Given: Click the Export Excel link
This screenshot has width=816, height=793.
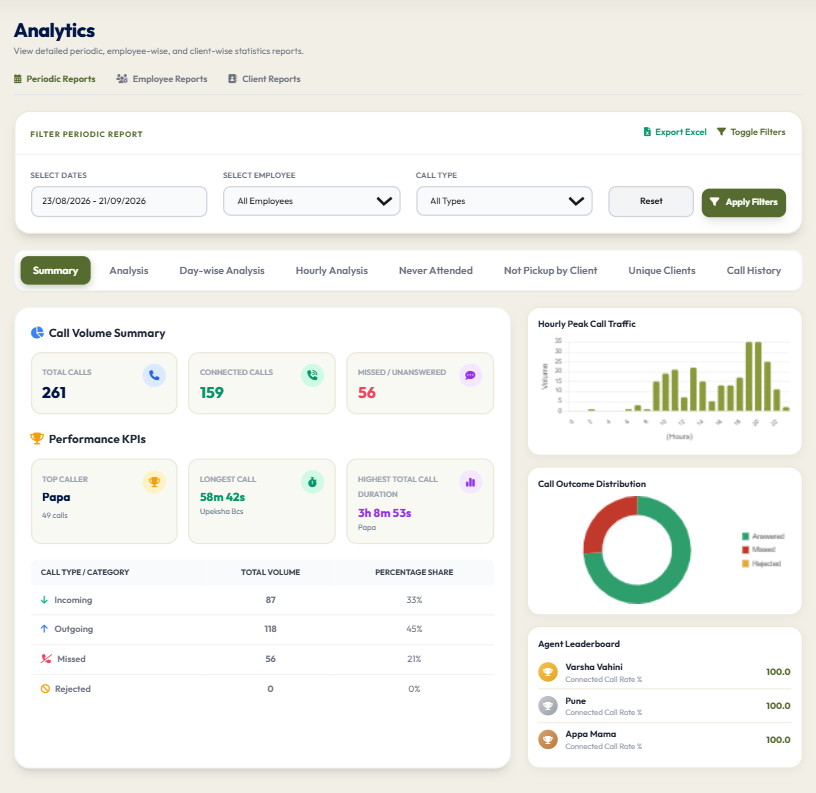Looking at the screenshot, I should (x=675, y=132).
